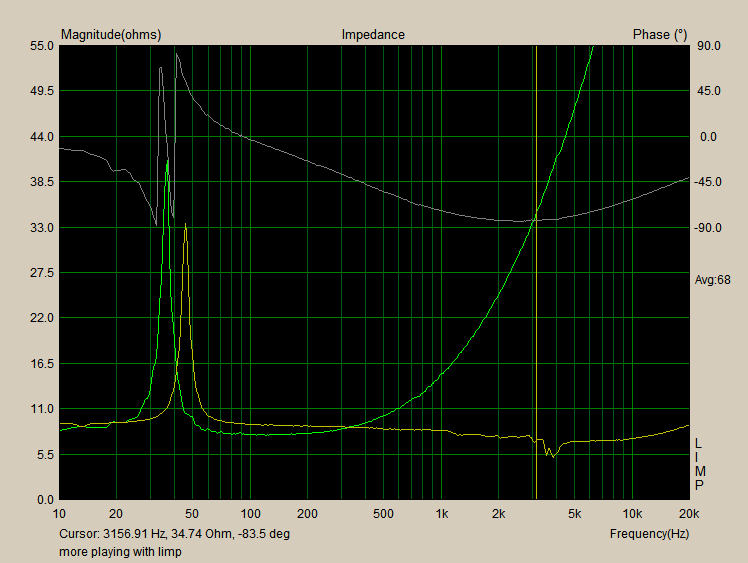Screen dimensions: 748x563
Task: Click the 1k frequency axis label
Action: (442, 514)
